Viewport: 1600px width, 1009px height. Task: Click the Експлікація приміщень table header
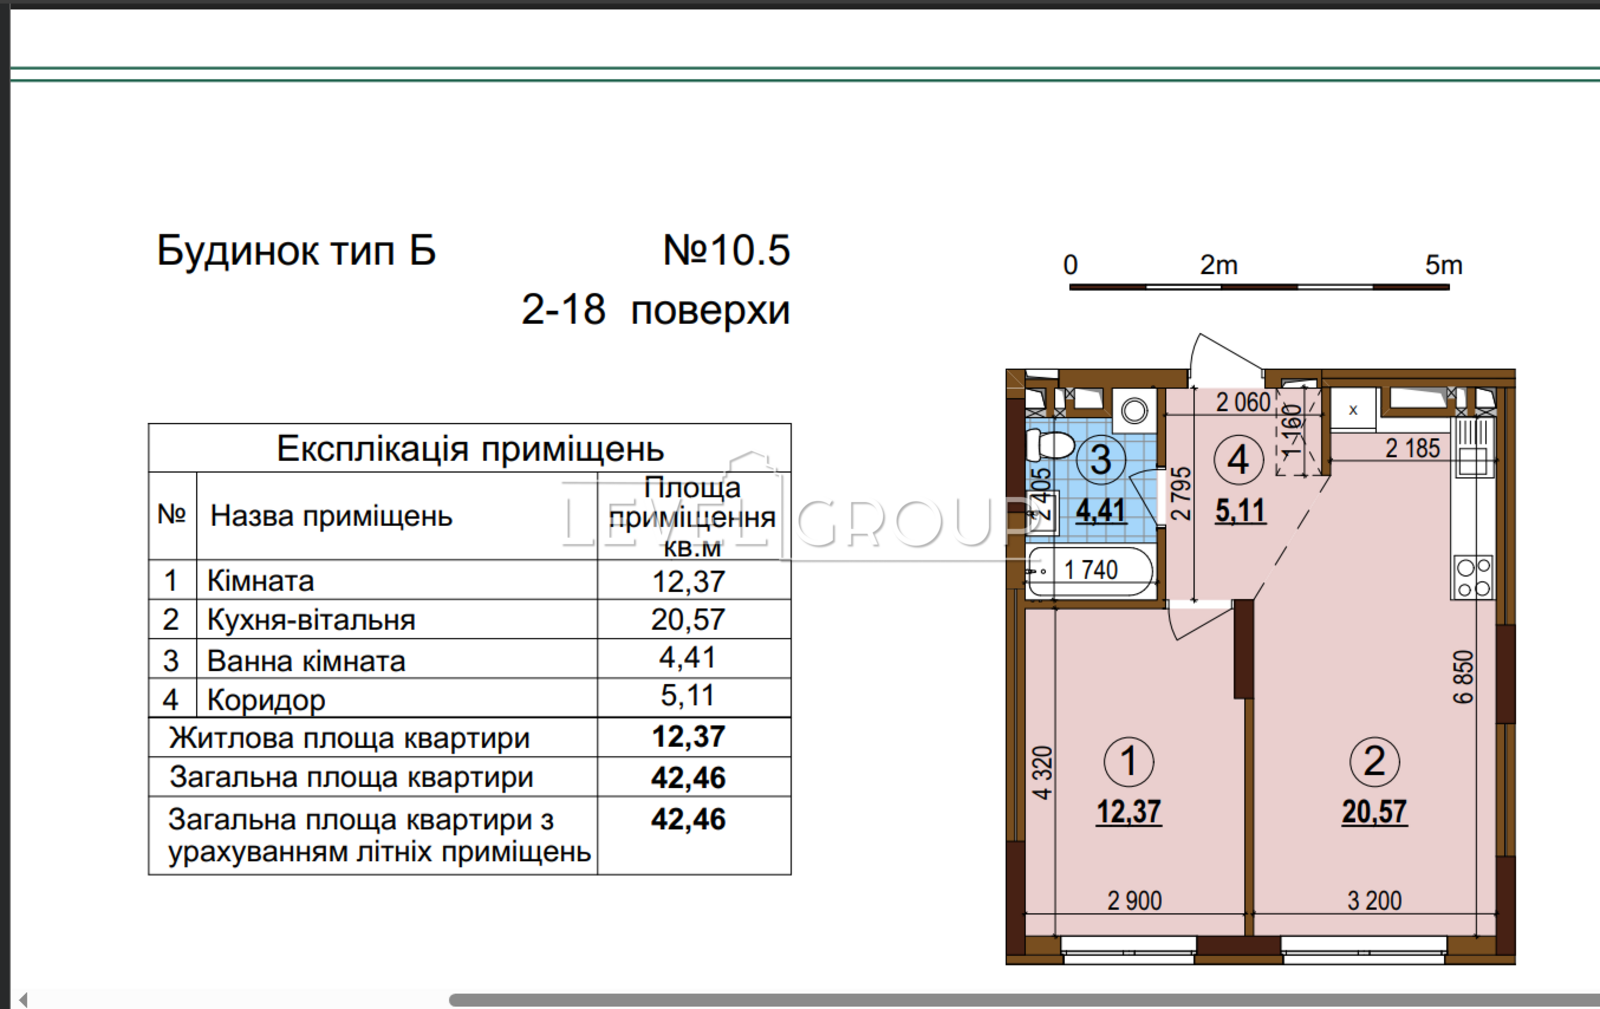(469, 449)
